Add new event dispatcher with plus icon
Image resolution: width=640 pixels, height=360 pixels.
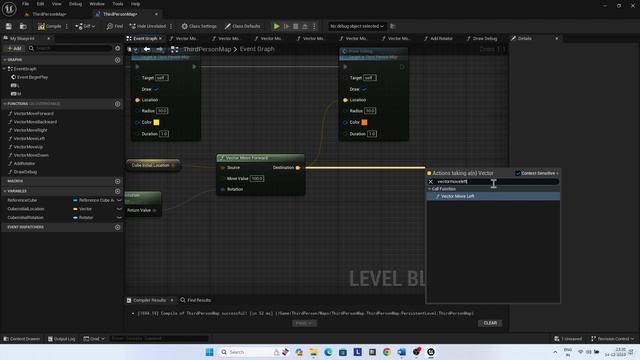click(118, 227)
